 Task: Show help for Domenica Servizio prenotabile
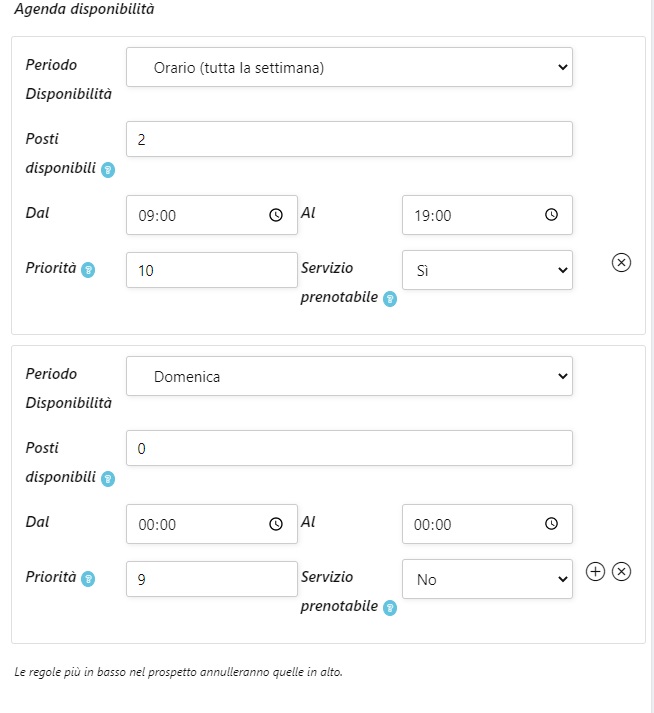tap(390, 607)
